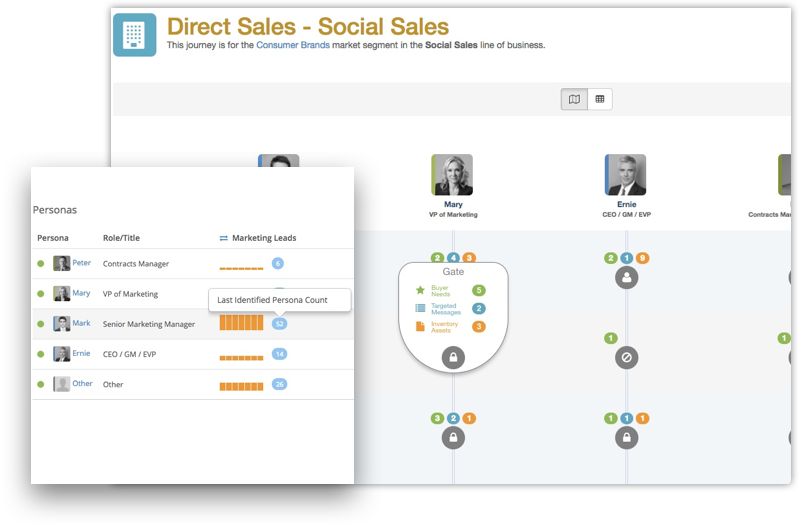Screen dimensions: 799x527
Task: Click the Inventory Assets document icon
Action: click(420, 326)
